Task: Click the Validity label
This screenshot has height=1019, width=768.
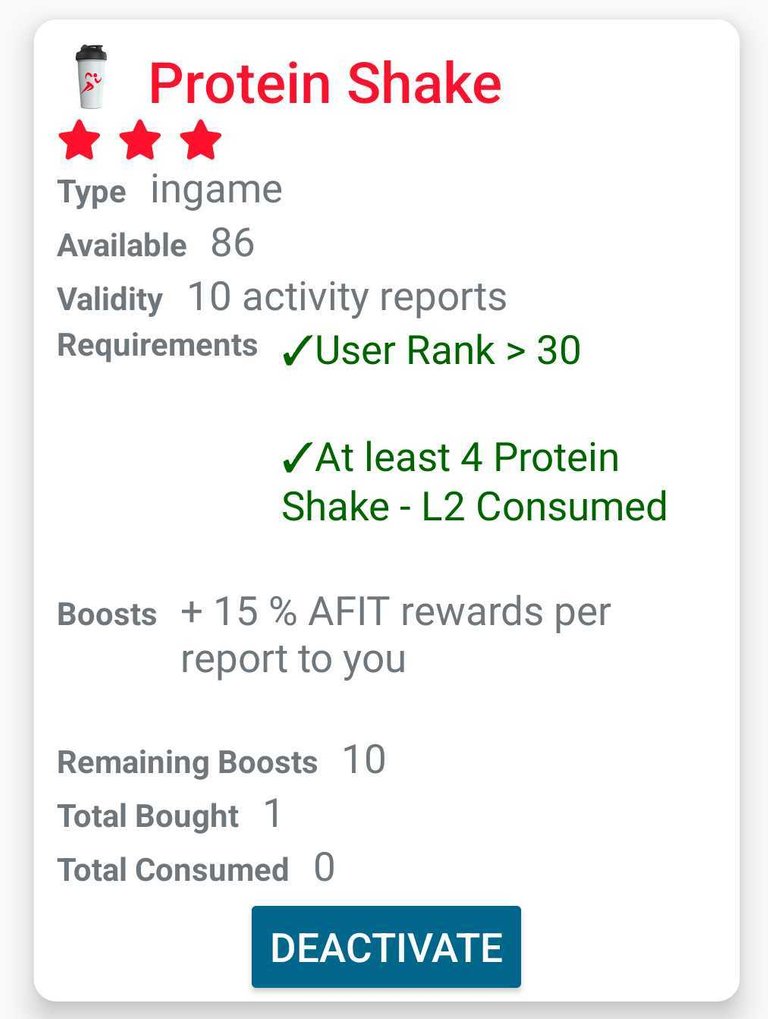Action: pyautogui.click(x=110, y=300)
